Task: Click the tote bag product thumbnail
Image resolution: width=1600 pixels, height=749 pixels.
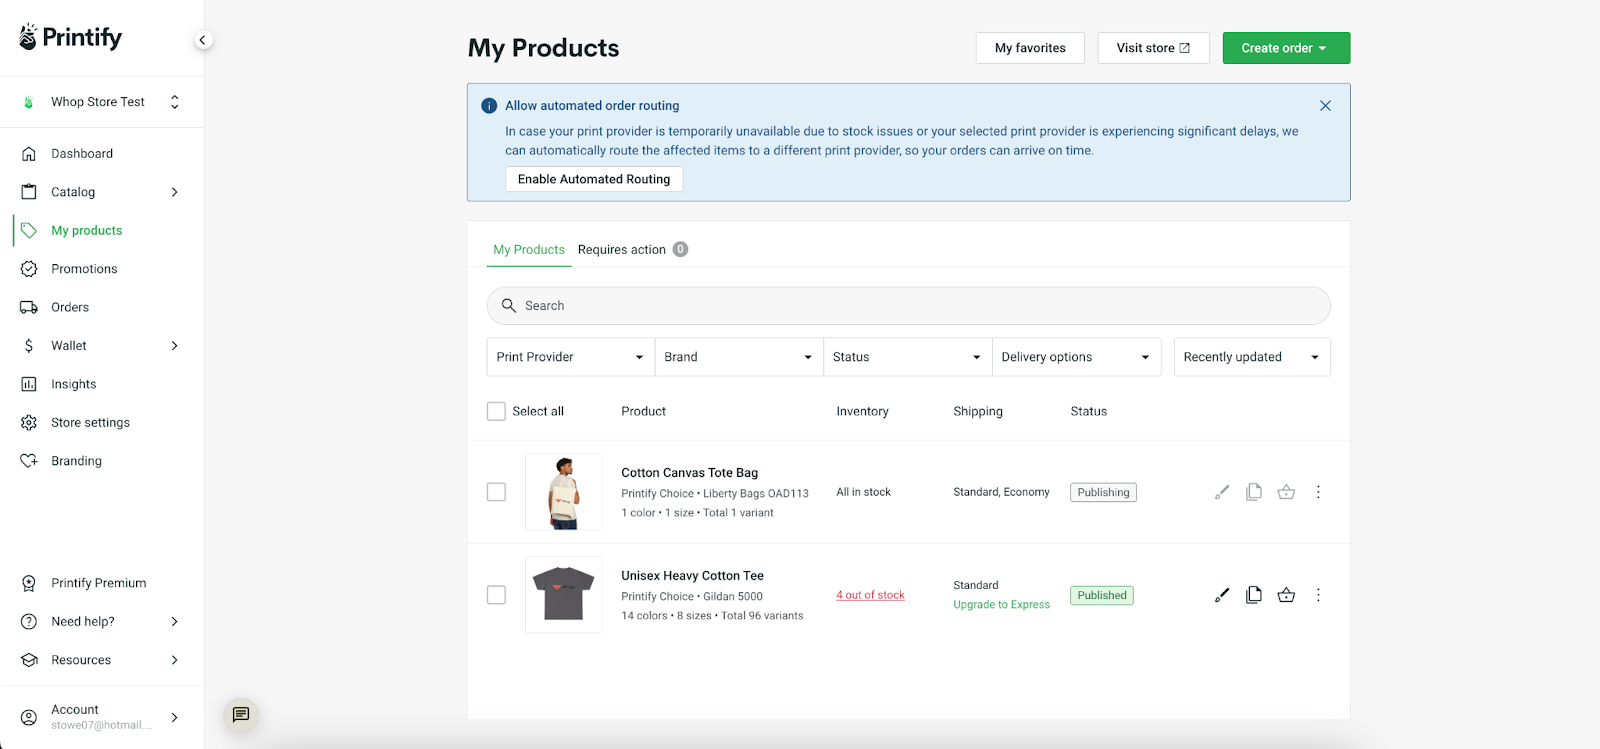Action: point(564,492)
